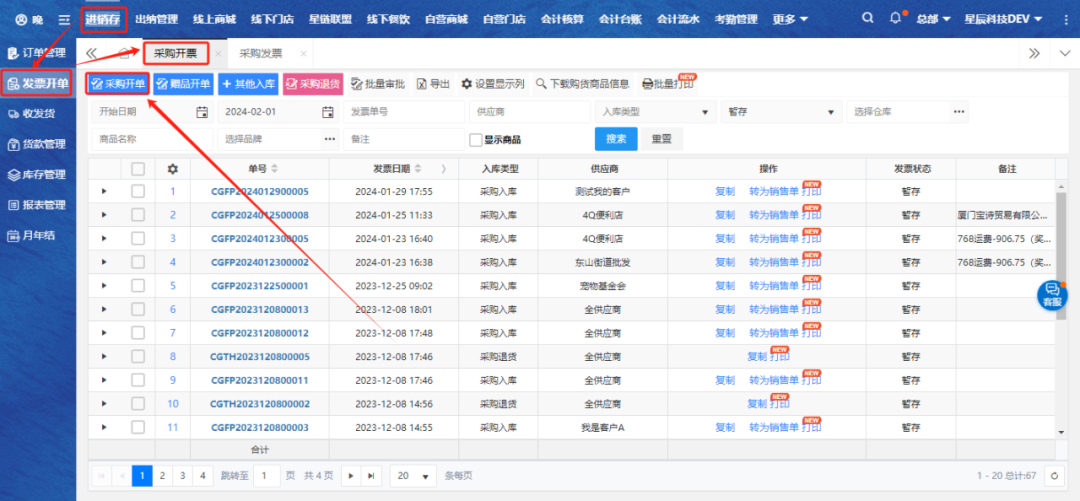Open calendar icon in 开始日期 field
The width and height of the screenshot is (1080, 501).
coord(202,112)
